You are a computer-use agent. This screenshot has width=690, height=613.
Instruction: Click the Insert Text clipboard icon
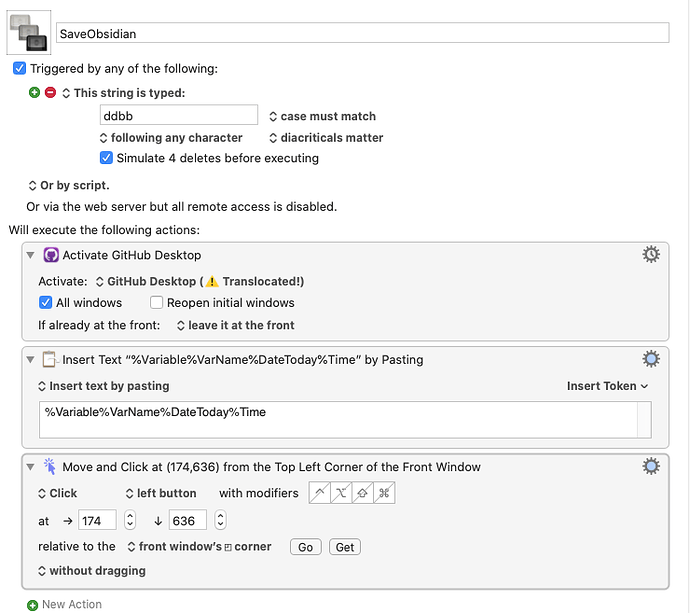[50, 359]
